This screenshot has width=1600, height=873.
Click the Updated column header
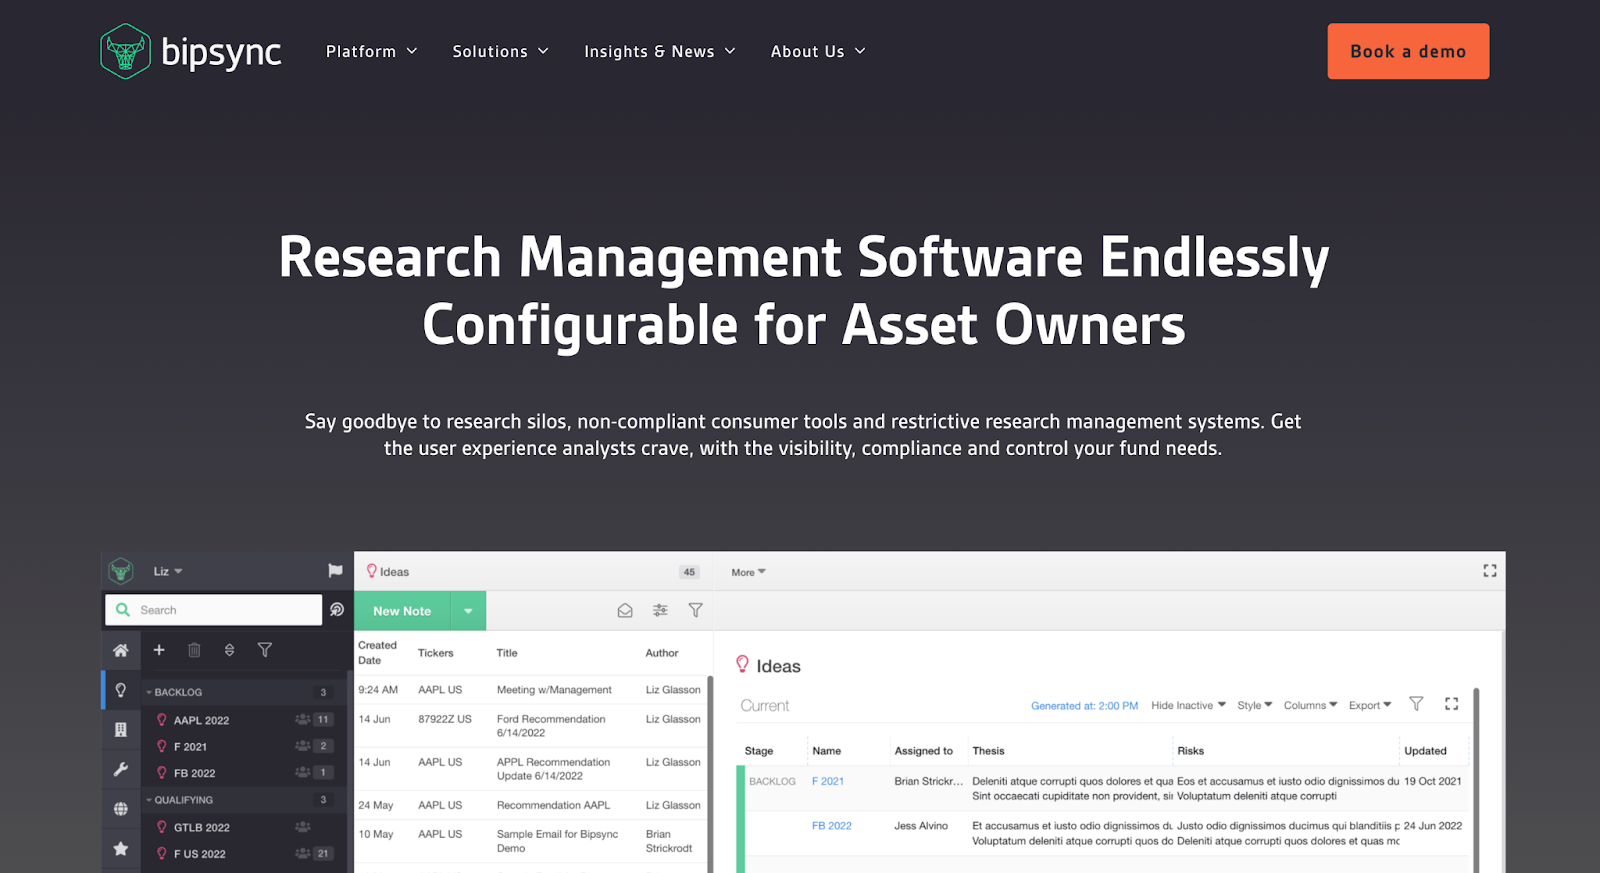tap(1425, 751)
